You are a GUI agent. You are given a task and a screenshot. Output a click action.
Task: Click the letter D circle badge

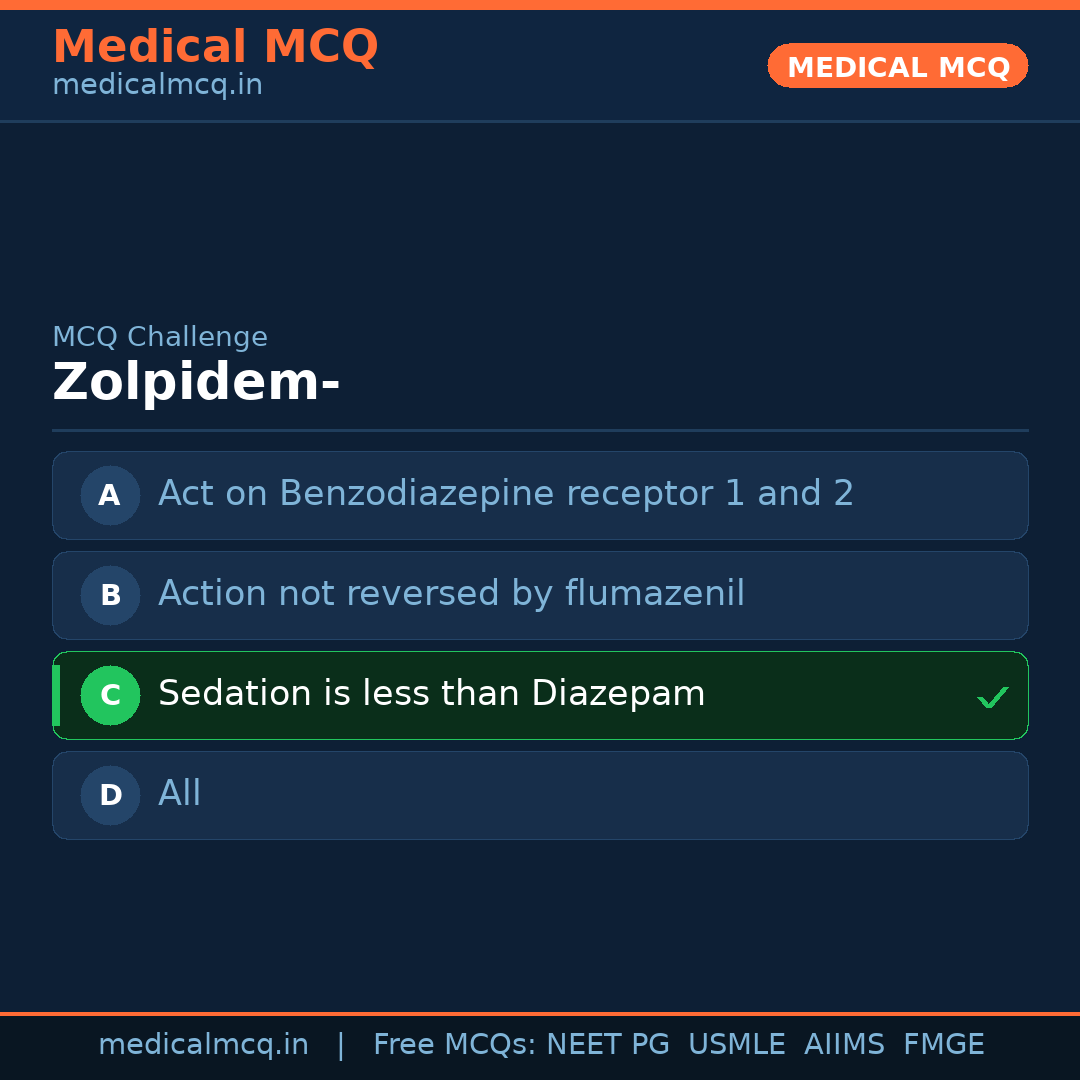pos(110,795)
